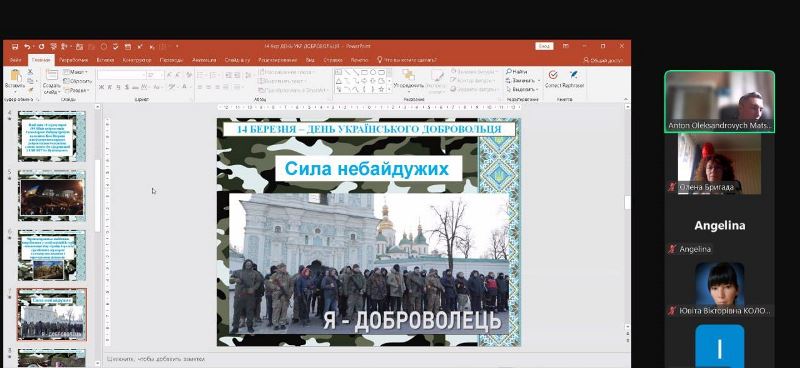Open the font name combo box
This screenshot has height=368, width=800.
click(121, 75)
